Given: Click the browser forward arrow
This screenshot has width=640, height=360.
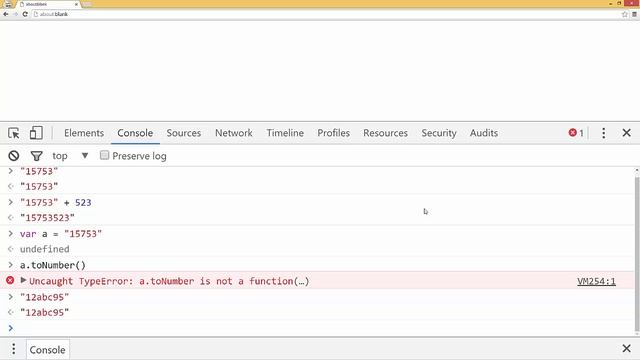Looking at the screenshot, I should (x=16, y=14).
